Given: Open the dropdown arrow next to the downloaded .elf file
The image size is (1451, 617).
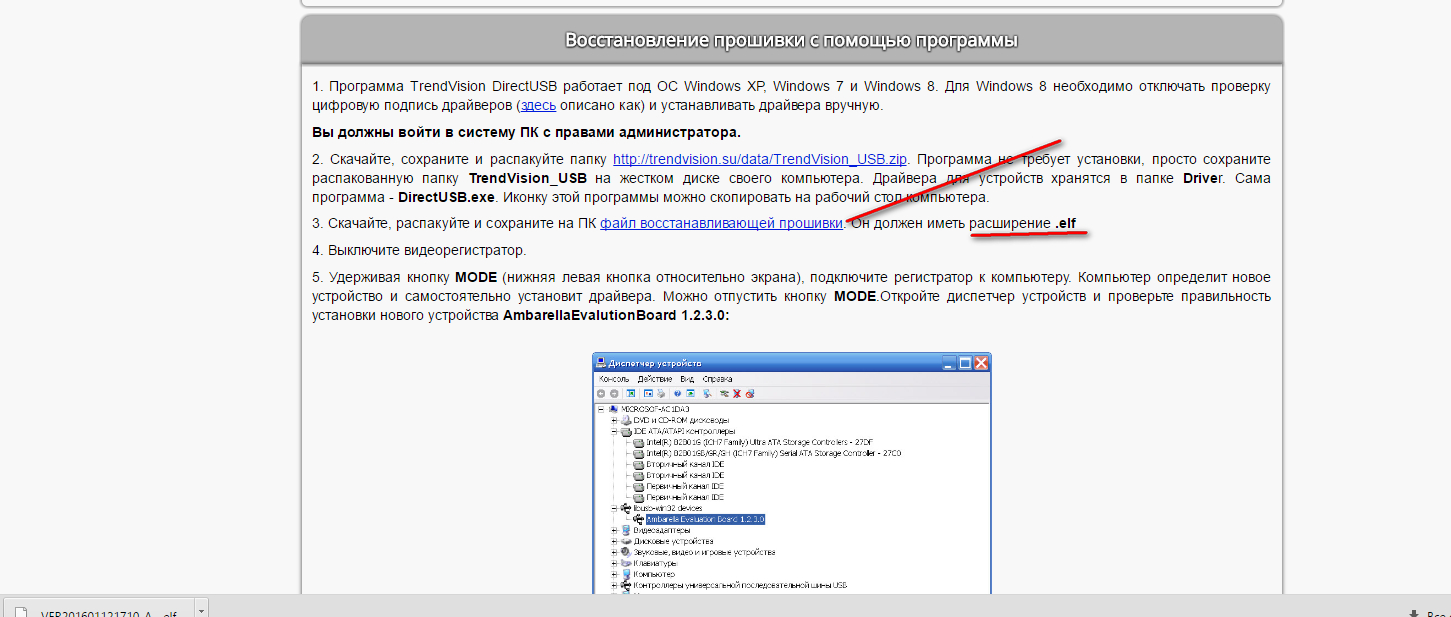Looking at the screenshot, I should (201, 609).
